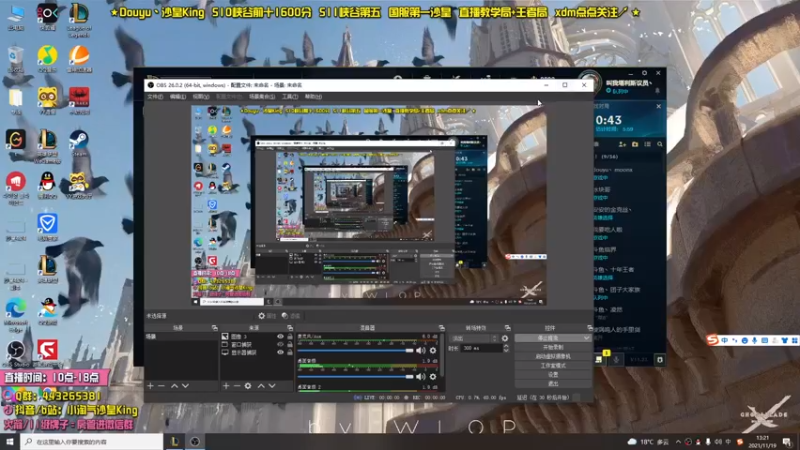Add a new source with the plus icon

(226, 386)
